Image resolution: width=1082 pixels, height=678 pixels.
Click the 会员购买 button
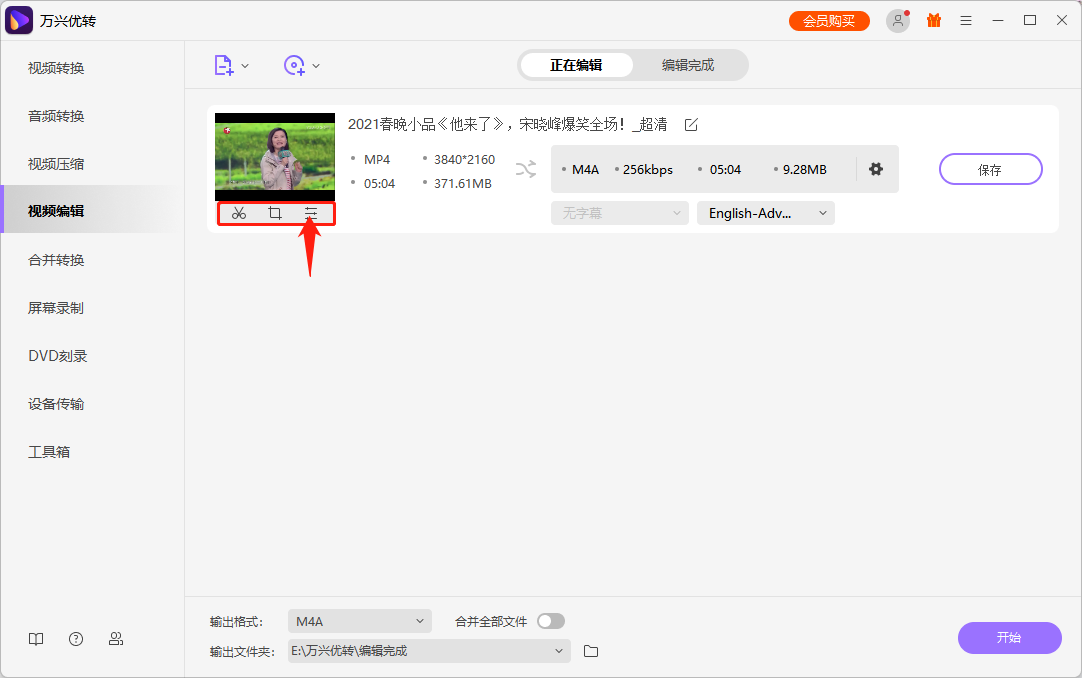pos(829,21)
